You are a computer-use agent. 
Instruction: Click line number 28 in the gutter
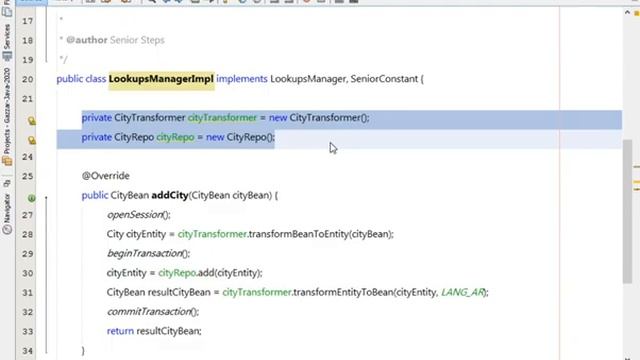click(x=27, y=234)
